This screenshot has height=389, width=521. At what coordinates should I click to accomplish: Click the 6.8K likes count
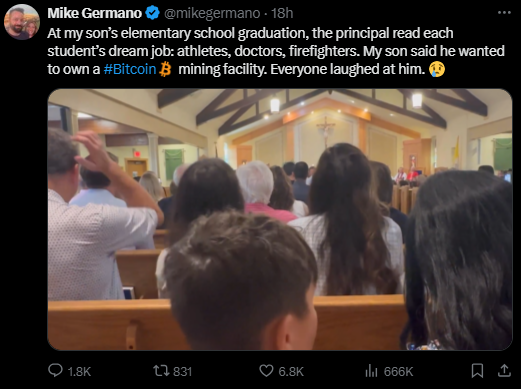(291, 371)
